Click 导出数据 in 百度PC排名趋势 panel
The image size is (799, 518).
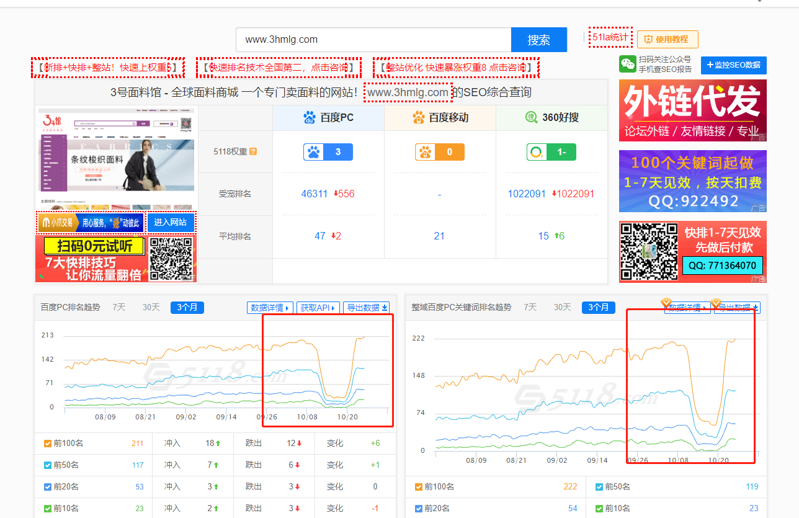(x=367, y=308)
